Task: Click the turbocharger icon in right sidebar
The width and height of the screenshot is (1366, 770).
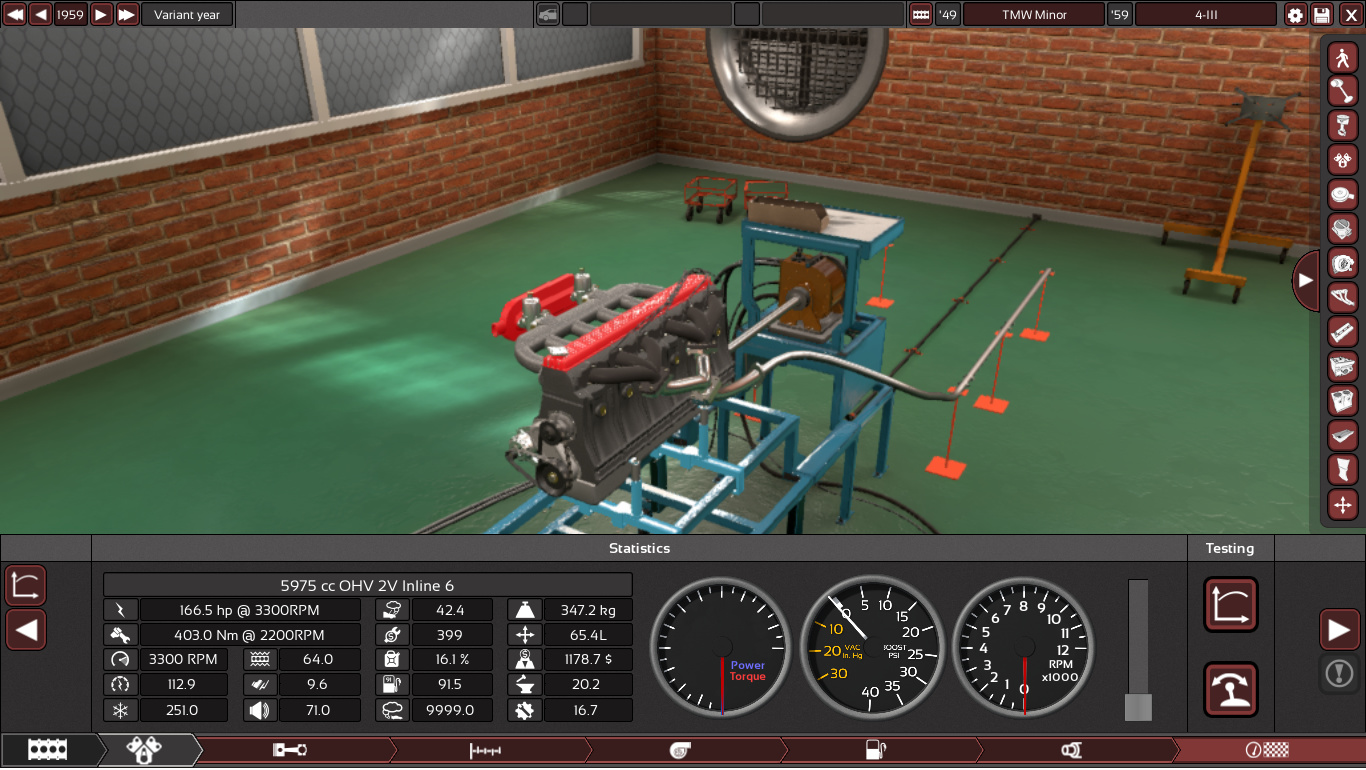Action: pos(1342,263)
